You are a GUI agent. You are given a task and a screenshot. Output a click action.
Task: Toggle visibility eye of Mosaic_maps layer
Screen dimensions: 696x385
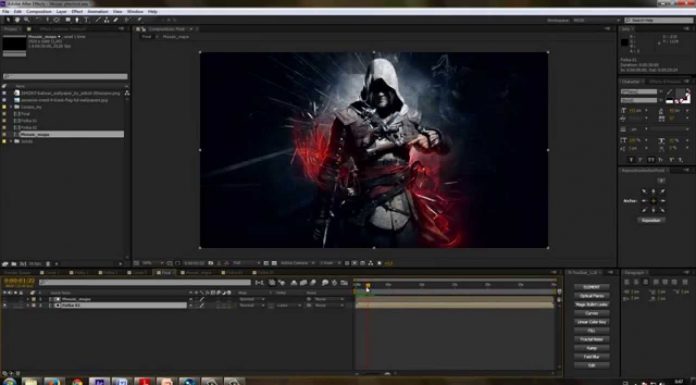(x=4, y=299)
